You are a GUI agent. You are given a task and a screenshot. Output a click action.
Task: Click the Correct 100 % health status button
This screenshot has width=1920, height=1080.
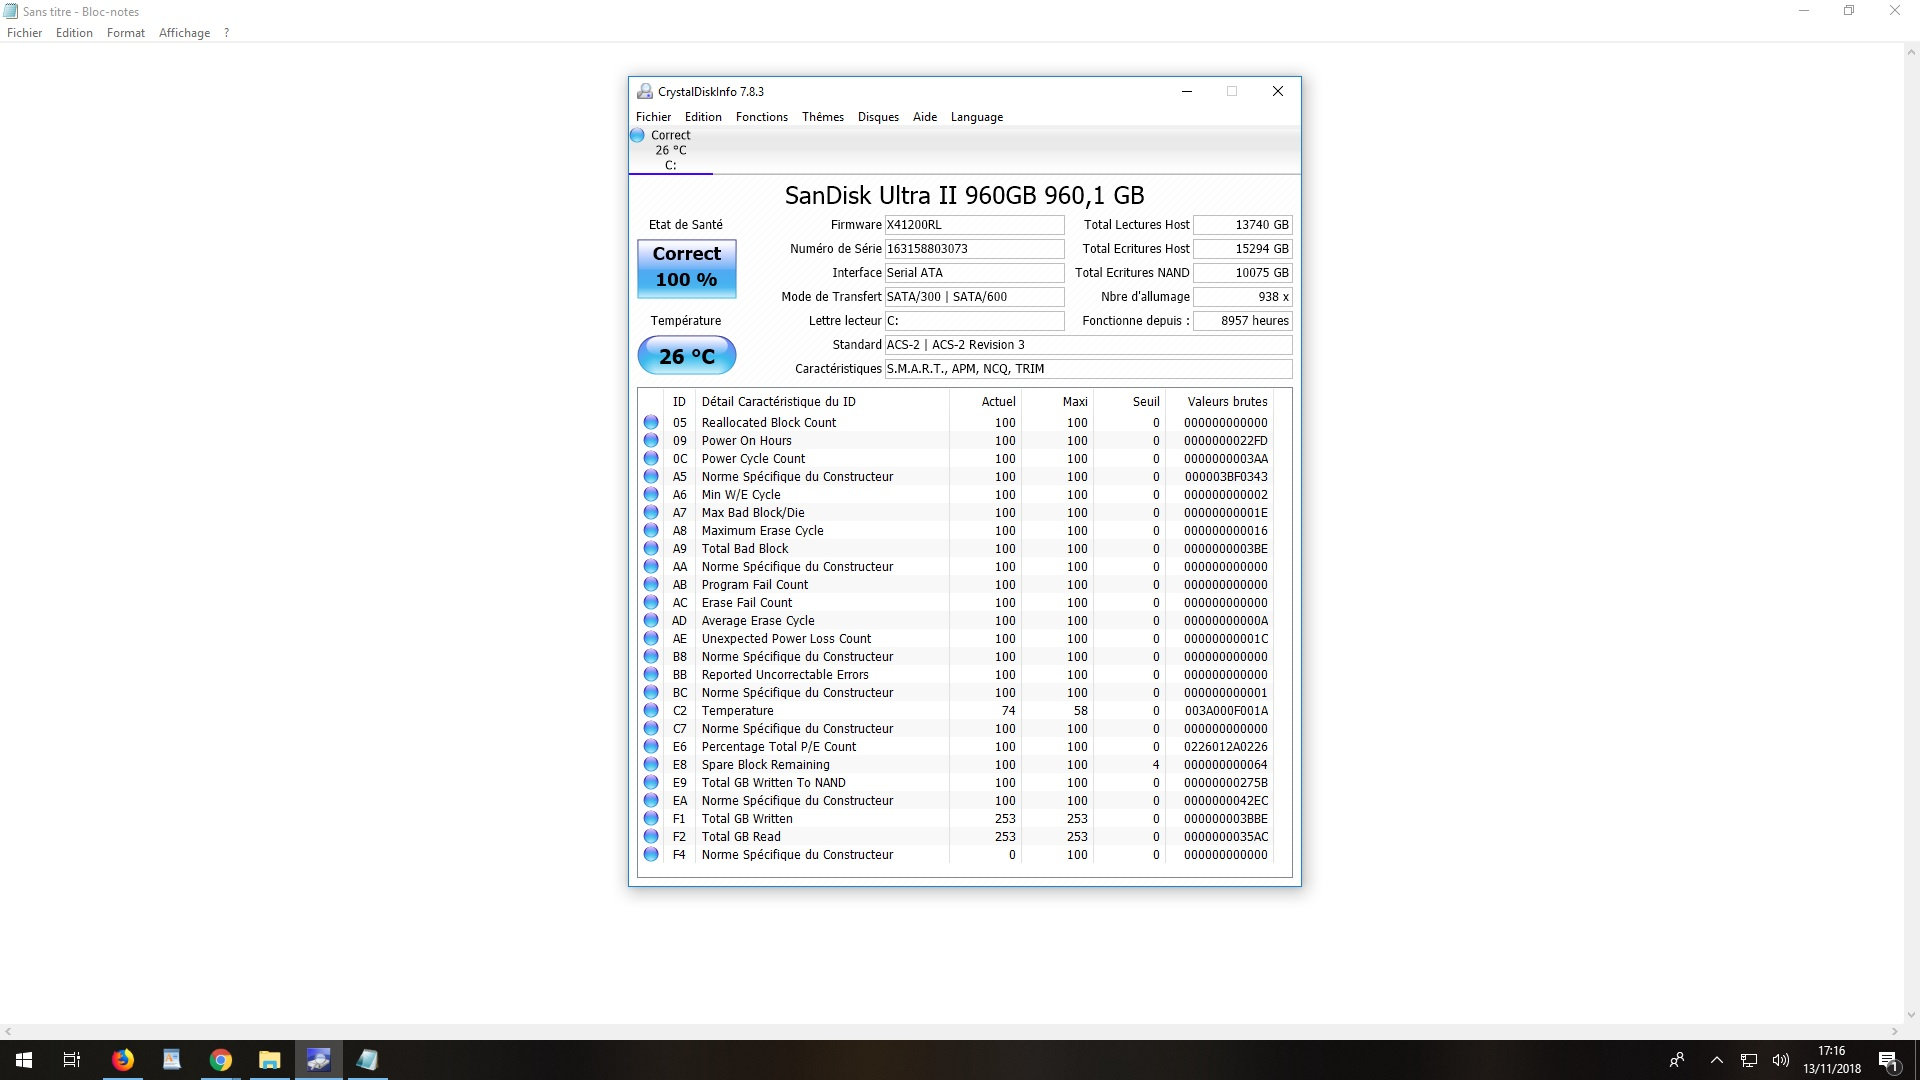coord(686,268)
